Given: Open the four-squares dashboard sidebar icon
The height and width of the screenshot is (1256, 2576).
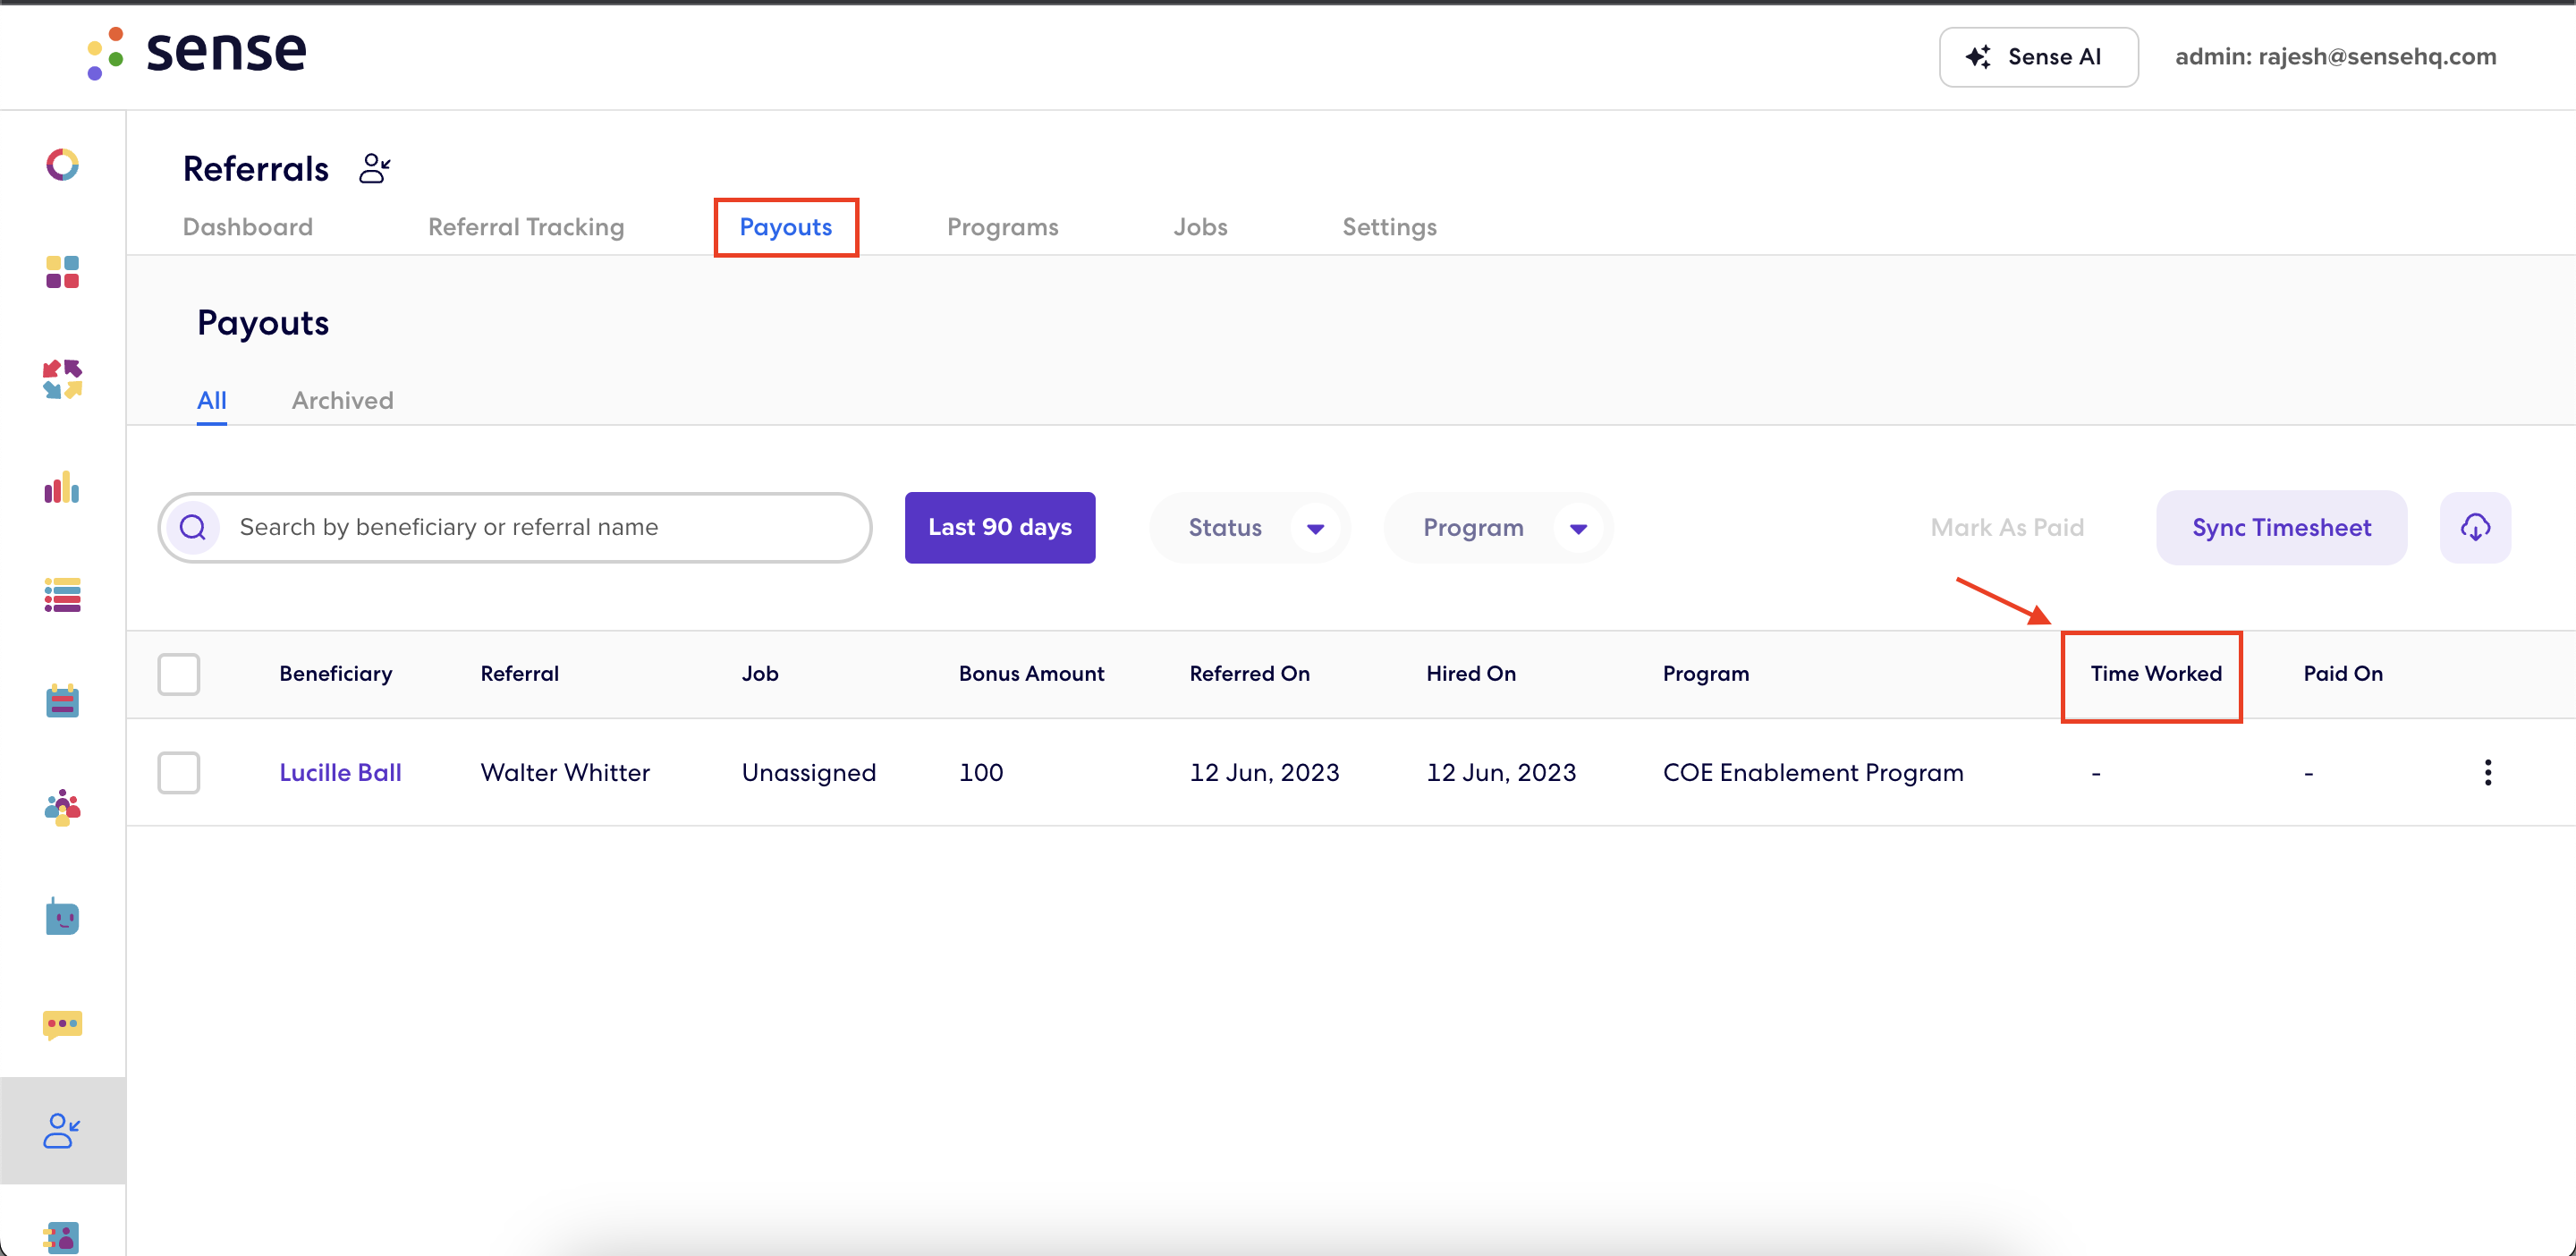Looking at the screenshot, I should (62, 272).
